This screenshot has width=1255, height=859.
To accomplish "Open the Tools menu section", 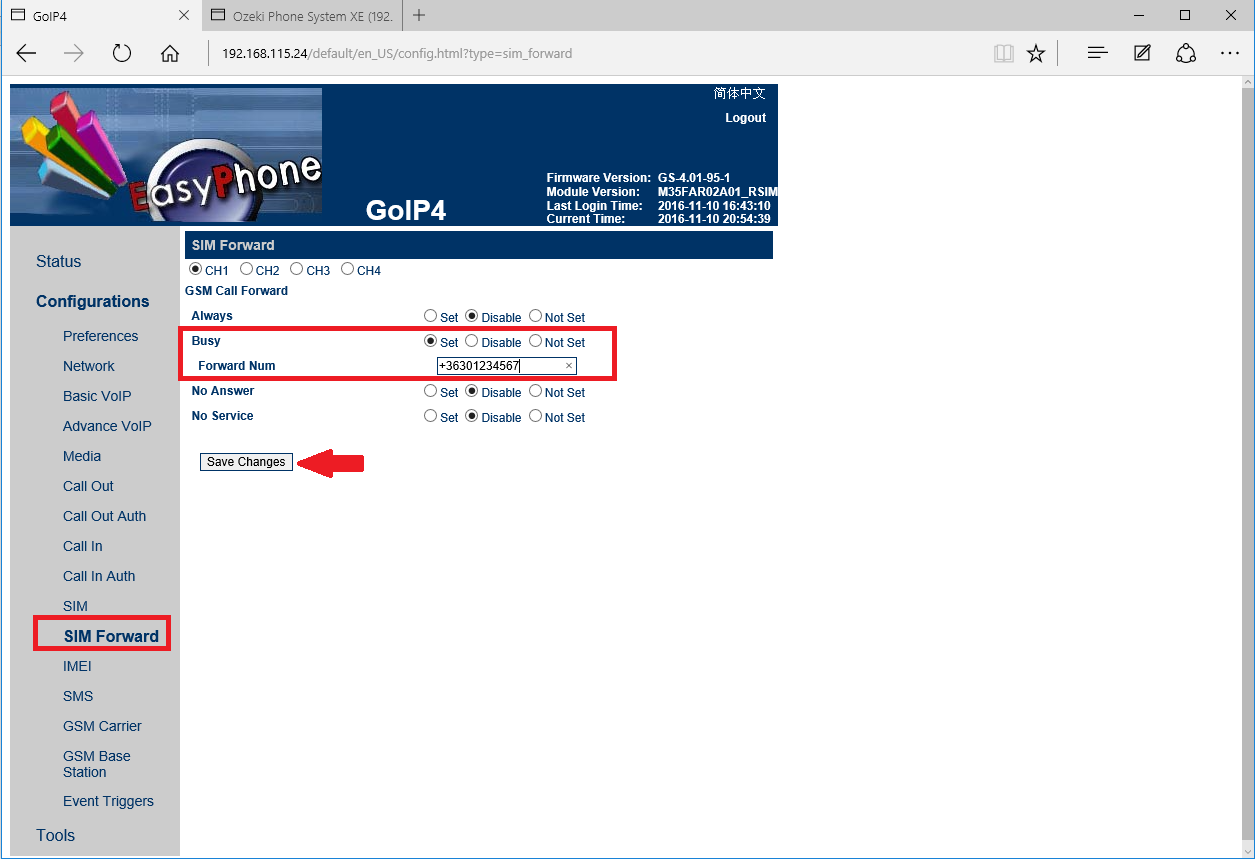I will point(55,835).
